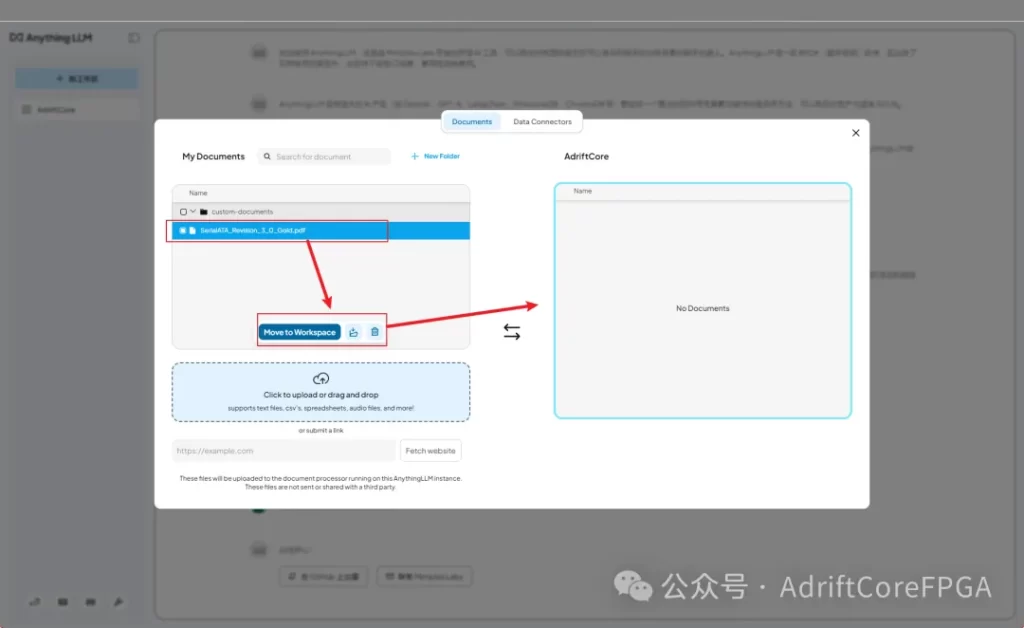Screen dimensions: 1024x628
Task: Open the AdriftCore workspace in the sidebar
Action: [x=77, y=110]
